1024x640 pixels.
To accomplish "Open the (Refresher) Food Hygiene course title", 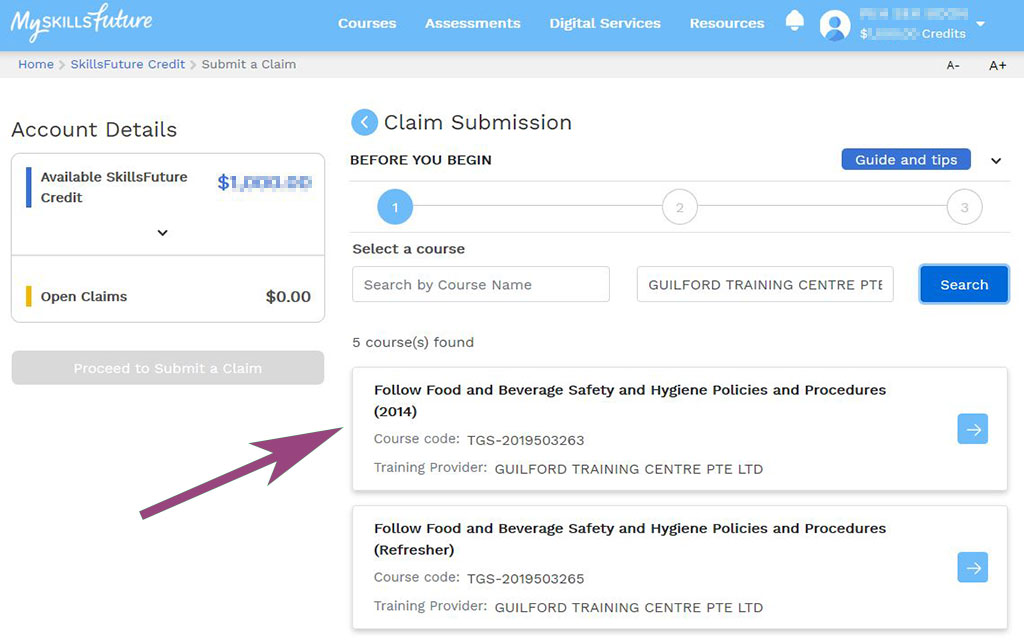I will click(x=630, y=539).
